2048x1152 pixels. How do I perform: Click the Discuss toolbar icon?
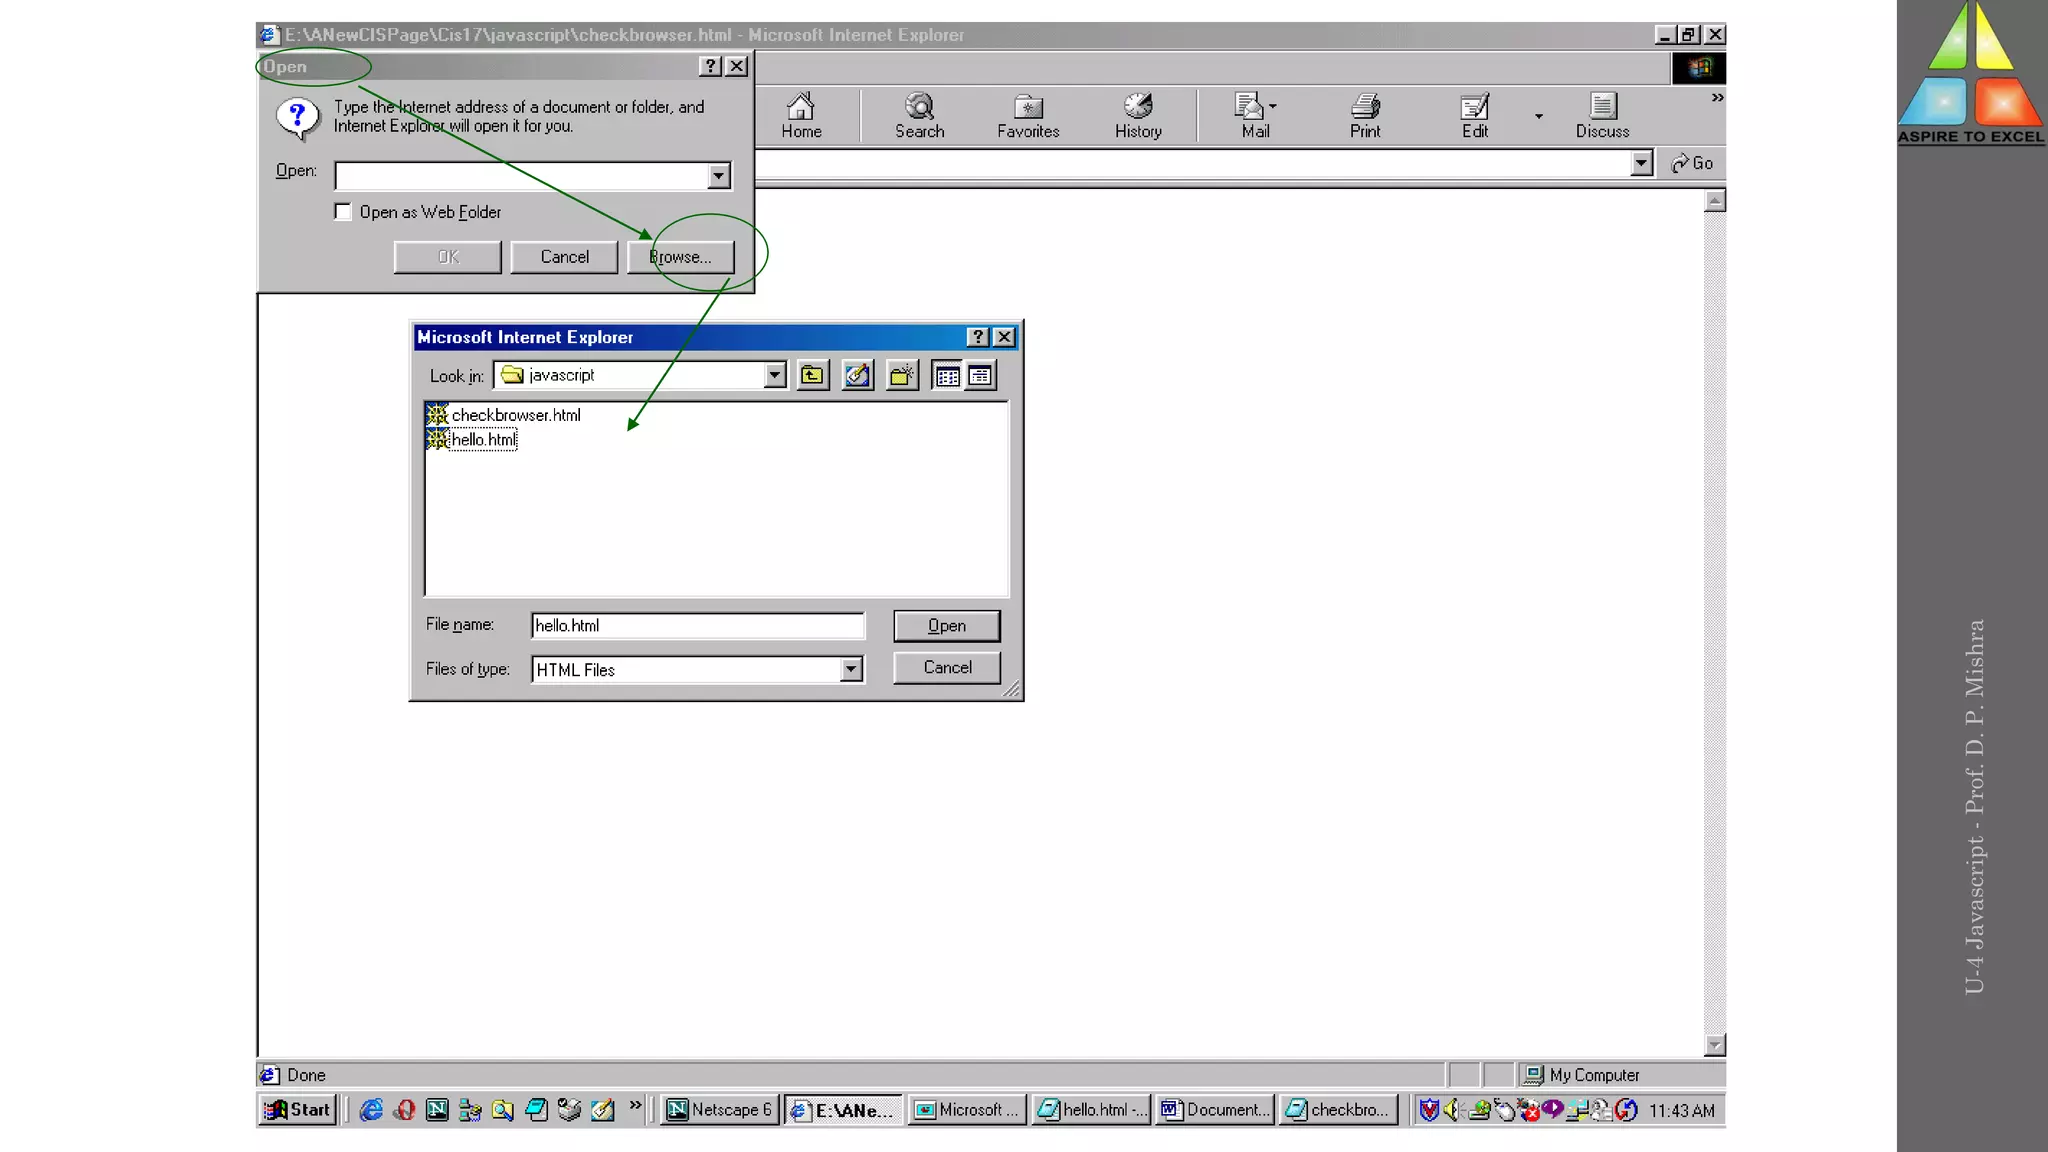[x=1602, y=115]
